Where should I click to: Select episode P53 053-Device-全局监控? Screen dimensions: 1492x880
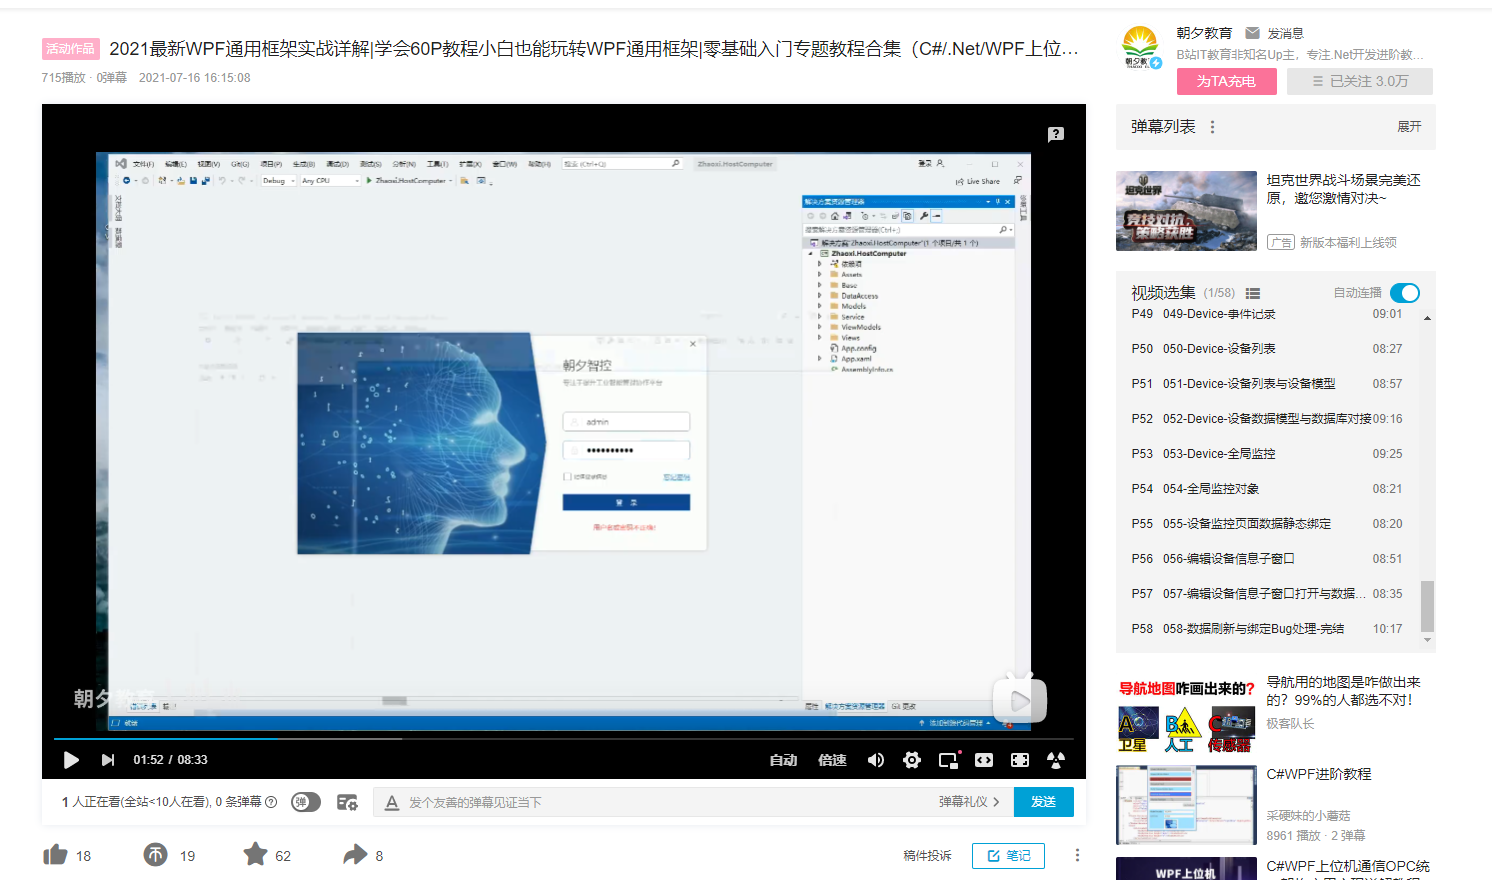point(1267,454)
